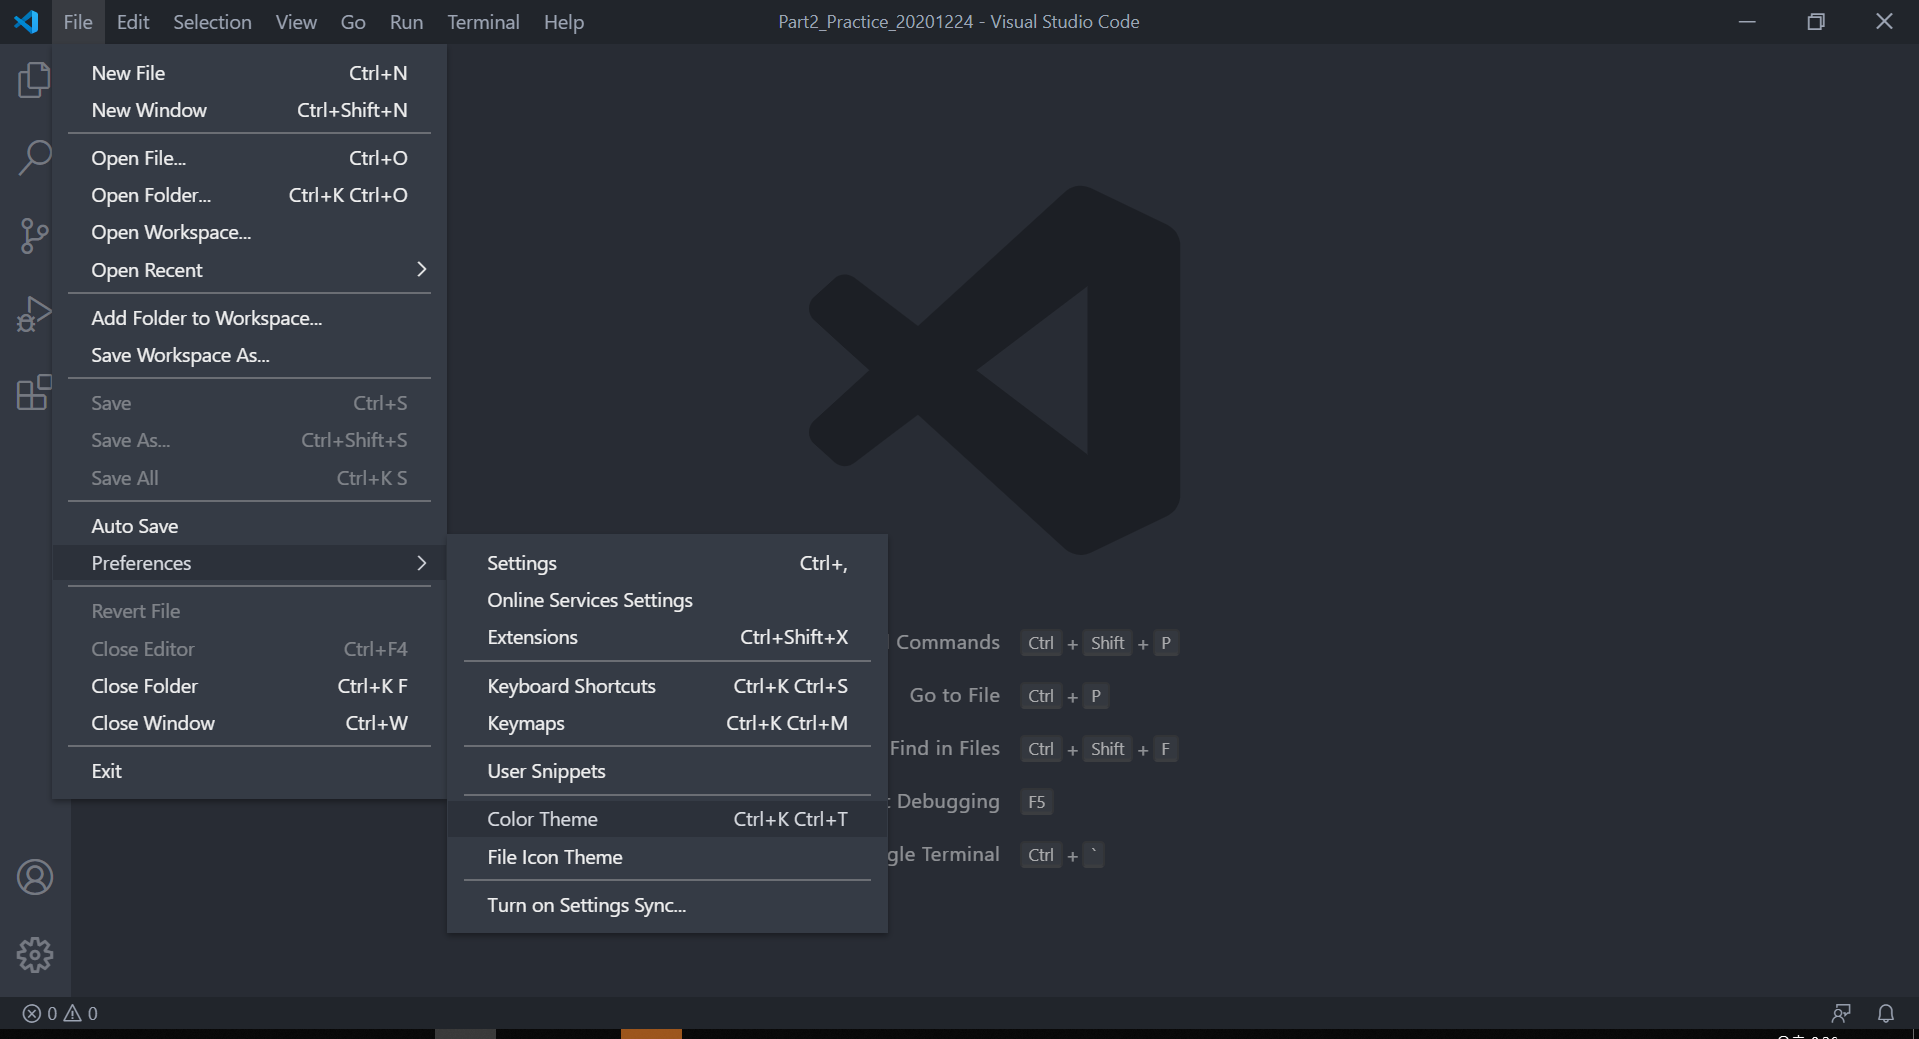Choose Close Window menu entry

coord(249,723)
